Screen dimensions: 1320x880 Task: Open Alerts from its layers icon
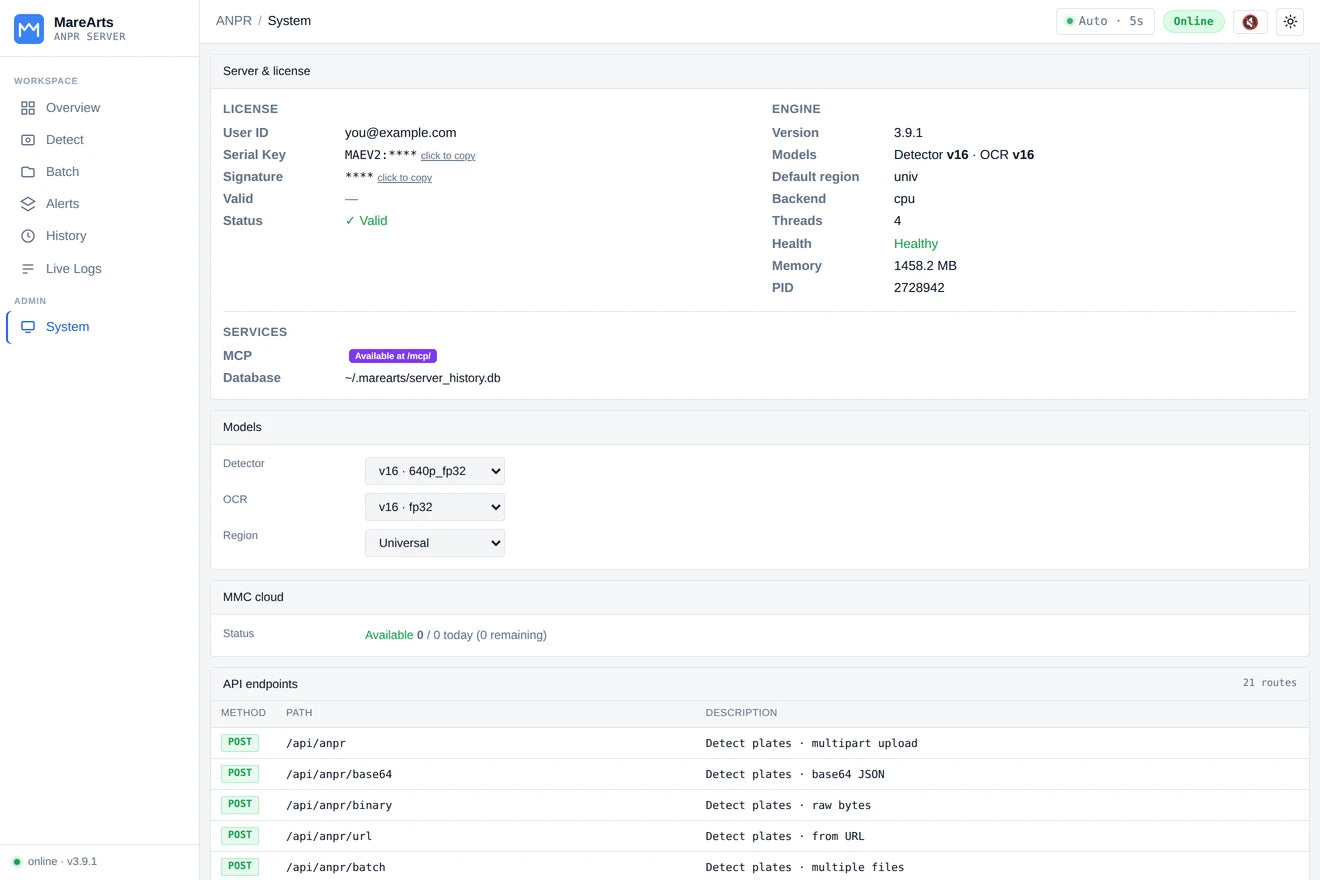[28, 204]
